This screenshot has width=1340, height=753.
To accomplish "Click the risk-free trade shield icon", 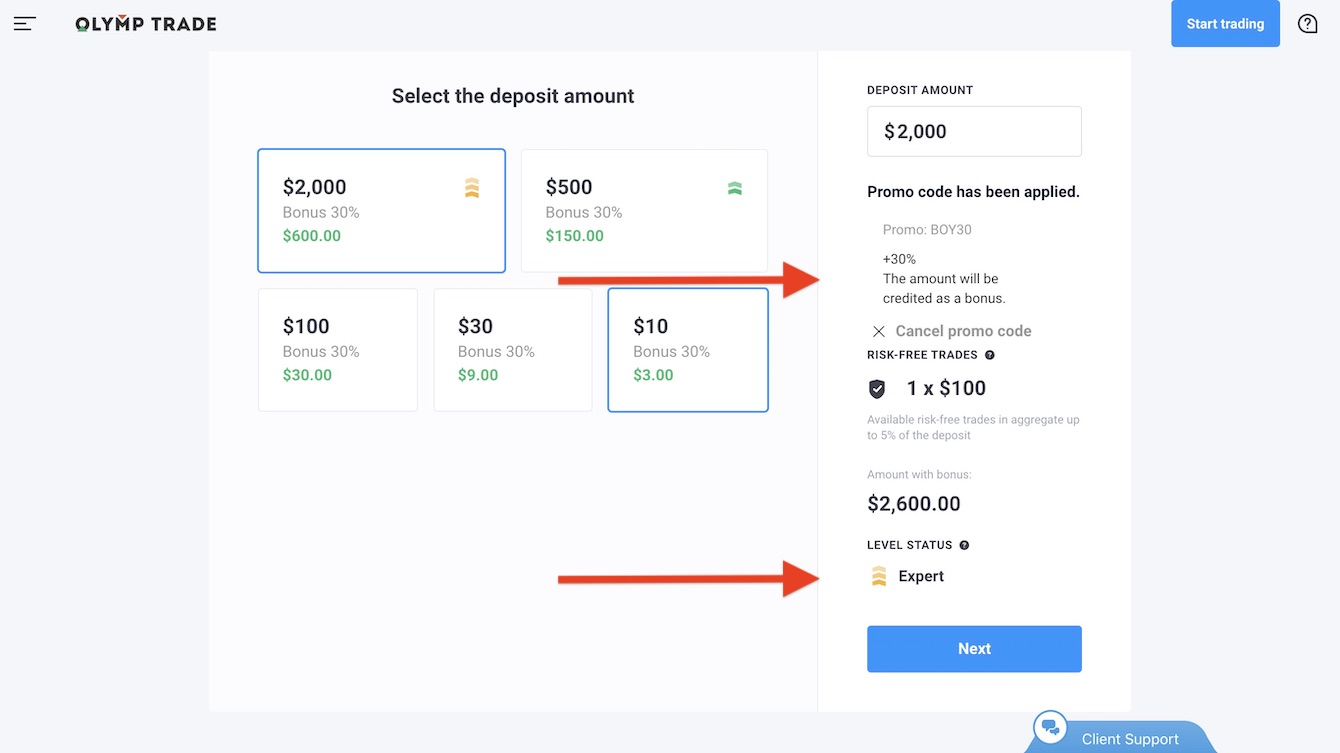I will (877, 389).
